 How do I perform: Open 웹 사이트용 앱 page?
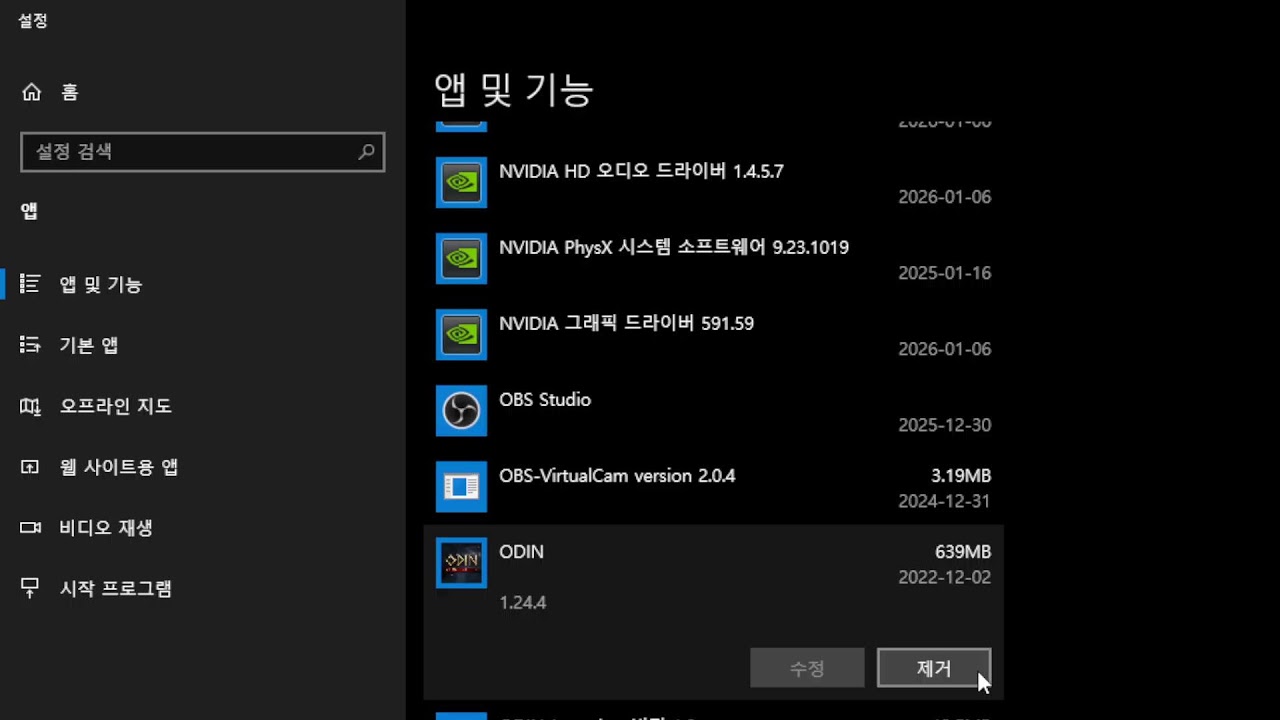[x=202, y=467]
